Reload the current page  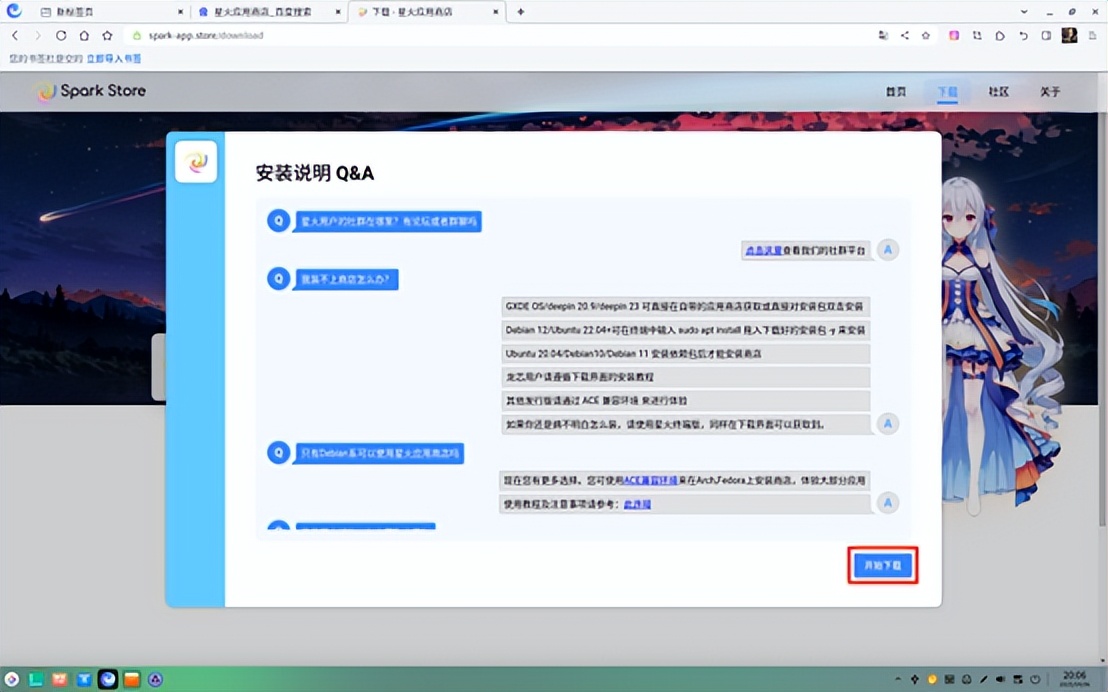pyautogui.click(x=60, y=34)
